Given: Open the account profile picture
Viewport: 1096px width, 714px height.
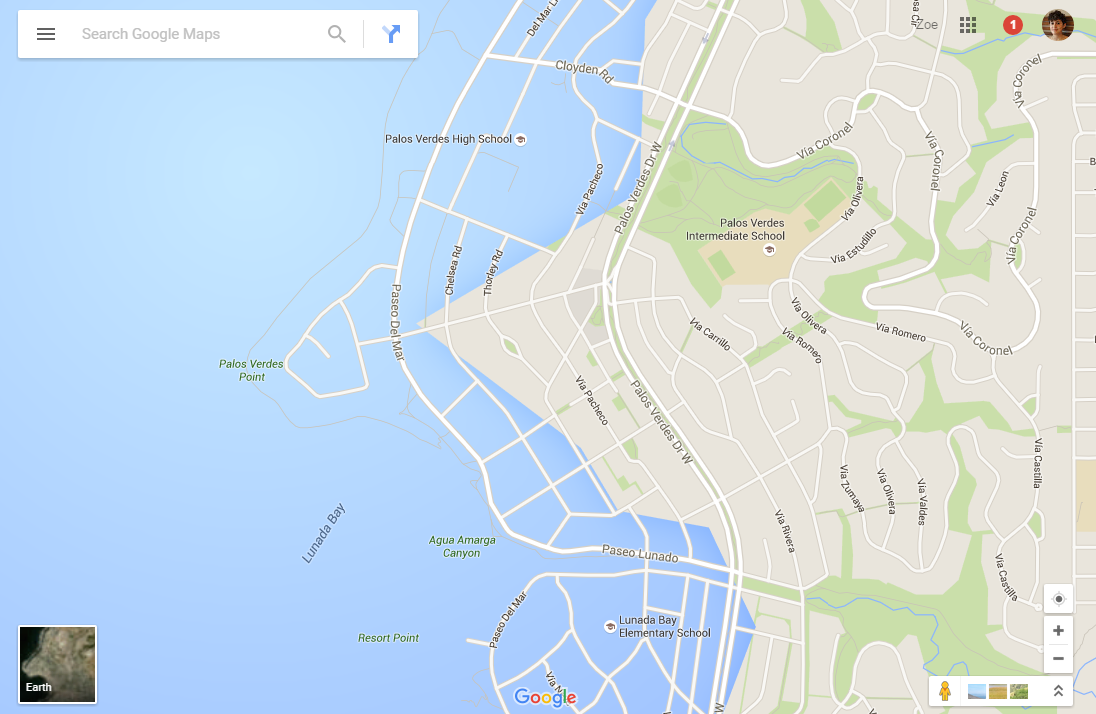Looking at the screenshot, I should point(1057,25).
